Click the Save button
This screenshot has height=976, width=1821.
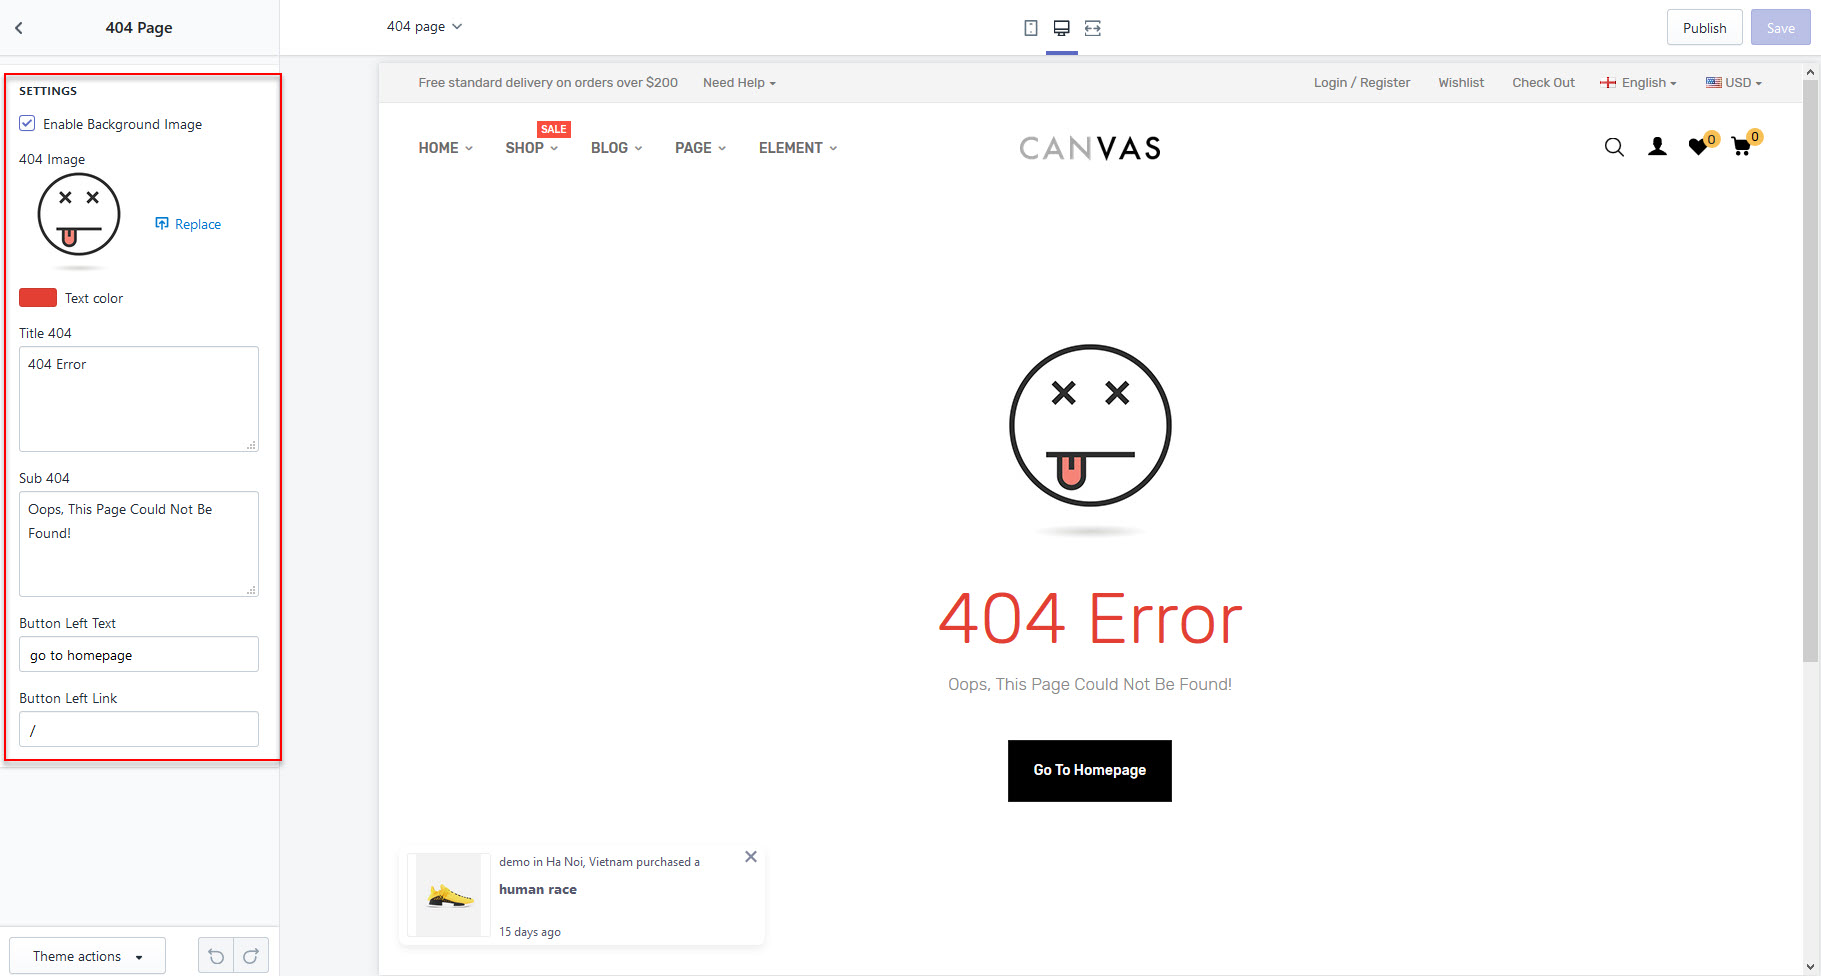tap(1780, 28)
